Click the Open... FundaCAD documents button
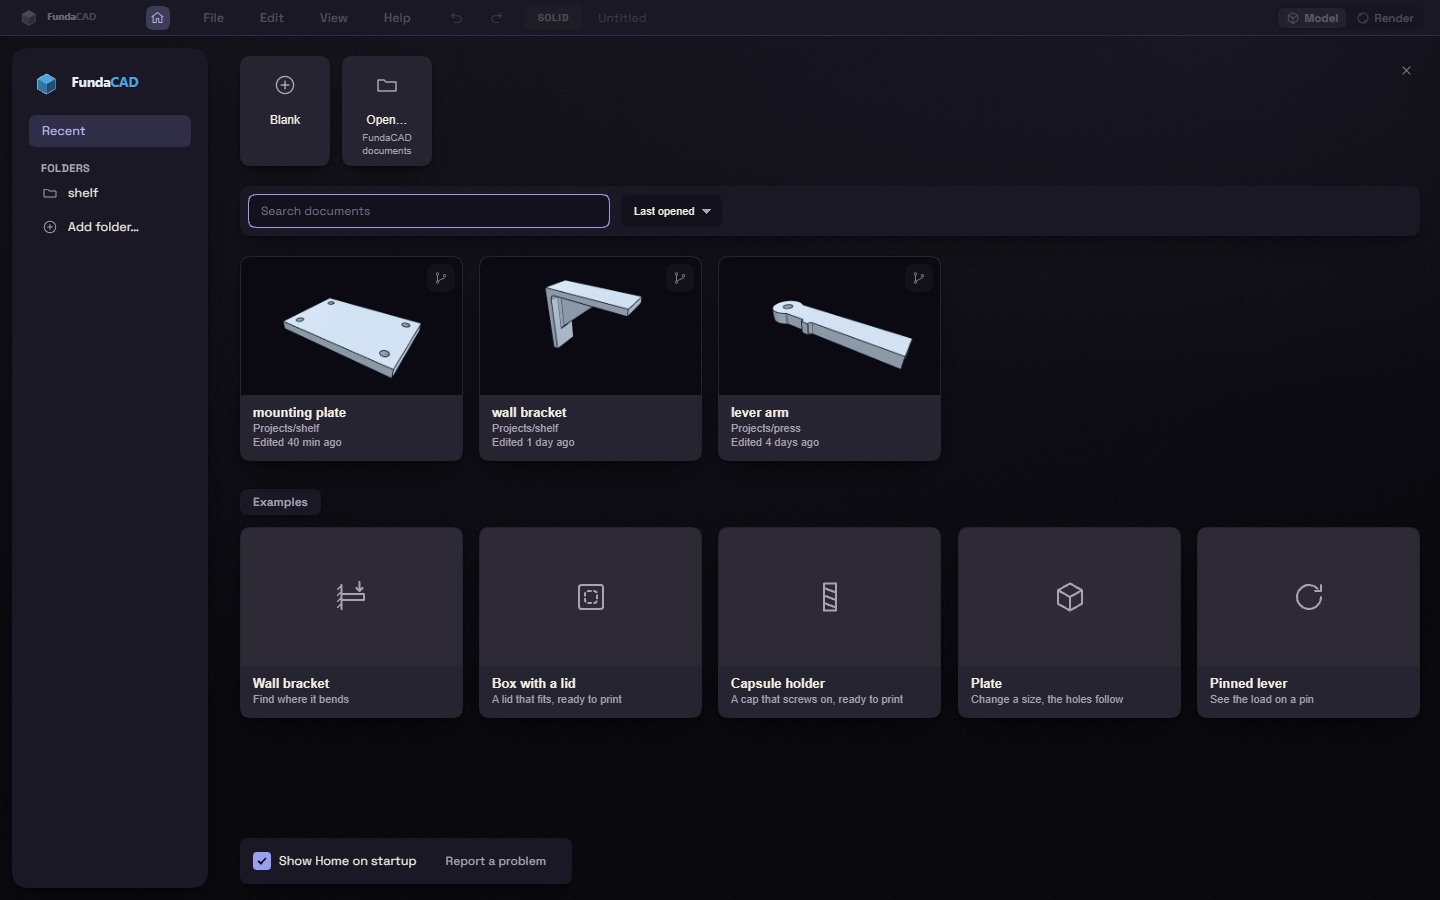The width and height of the screenshot is (1440, 900). [387, 111]
